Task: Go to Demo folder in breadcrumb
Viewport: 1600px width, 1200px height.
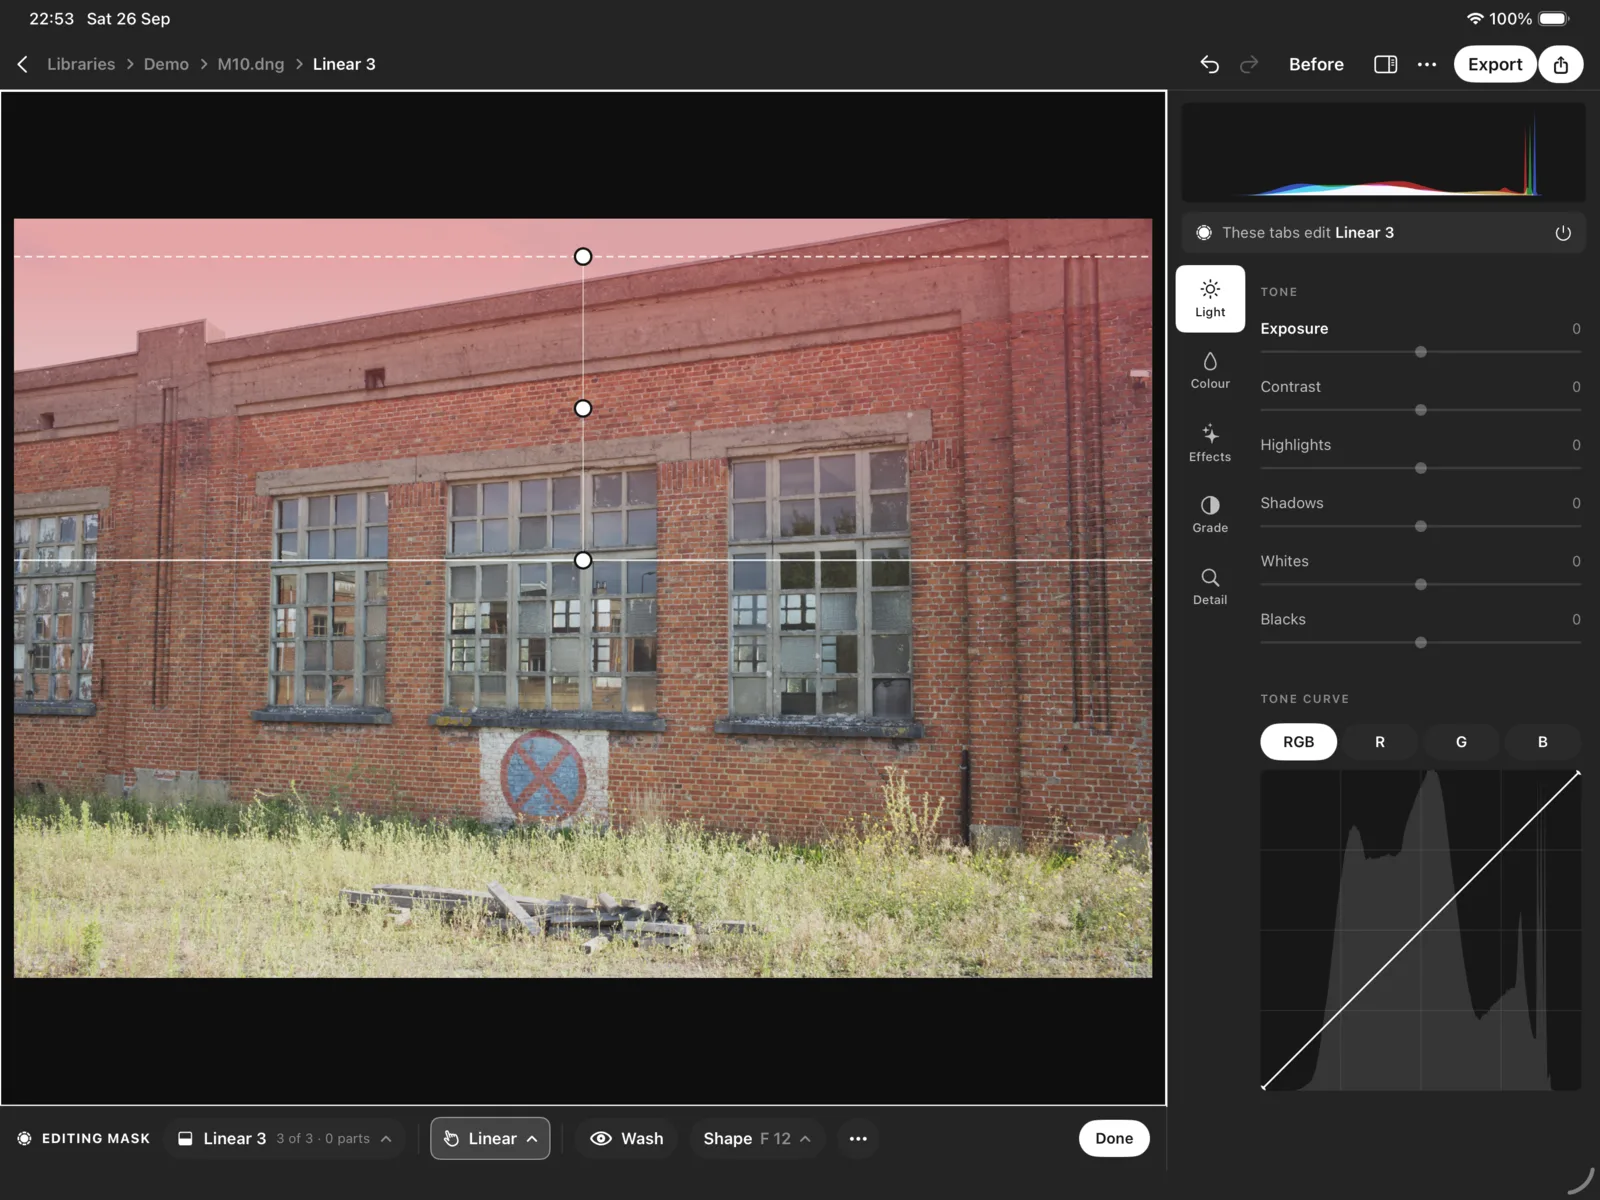Action: 166,64
